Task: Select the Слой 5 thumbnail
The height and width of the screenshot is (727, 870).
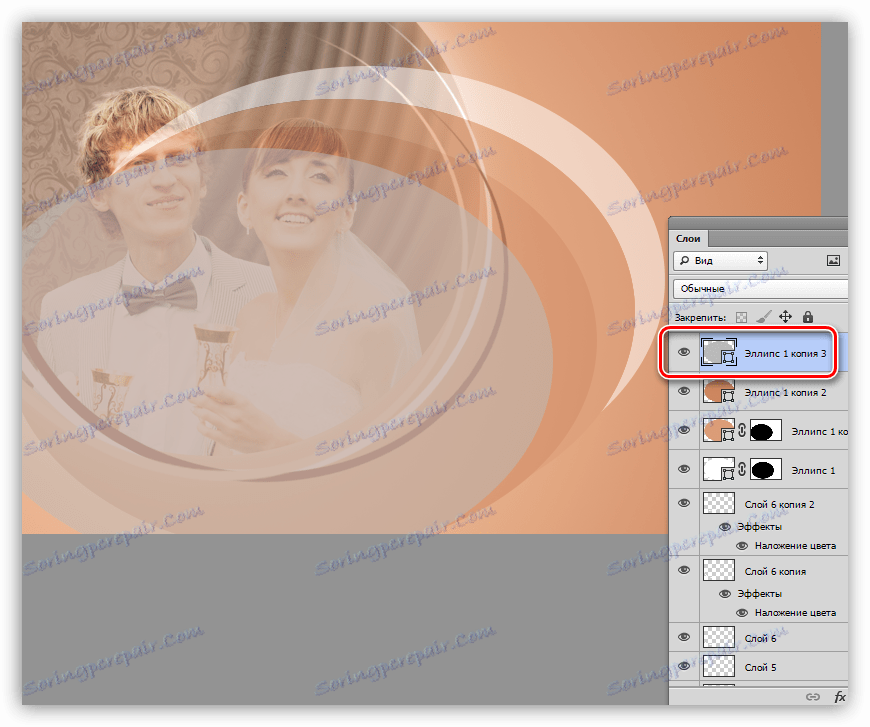Action: pyautogui.click(x=719, y=666)
